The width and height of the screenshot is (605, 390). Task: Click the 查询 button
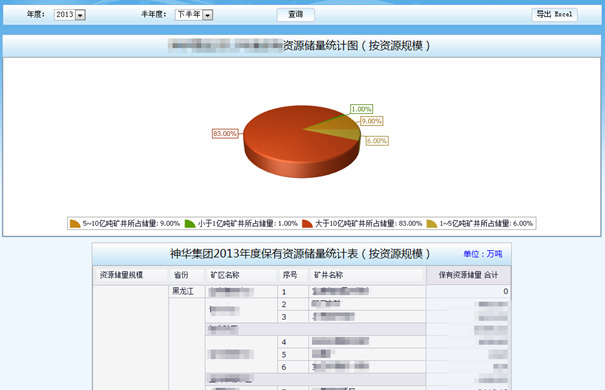296,15
